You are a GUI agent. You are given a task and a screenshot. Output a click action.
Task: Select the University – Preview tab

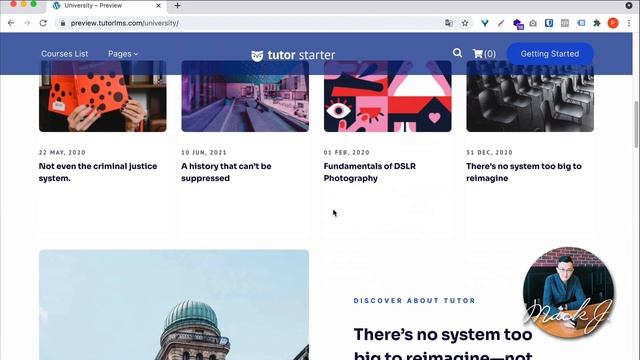(x=107, y=6)
